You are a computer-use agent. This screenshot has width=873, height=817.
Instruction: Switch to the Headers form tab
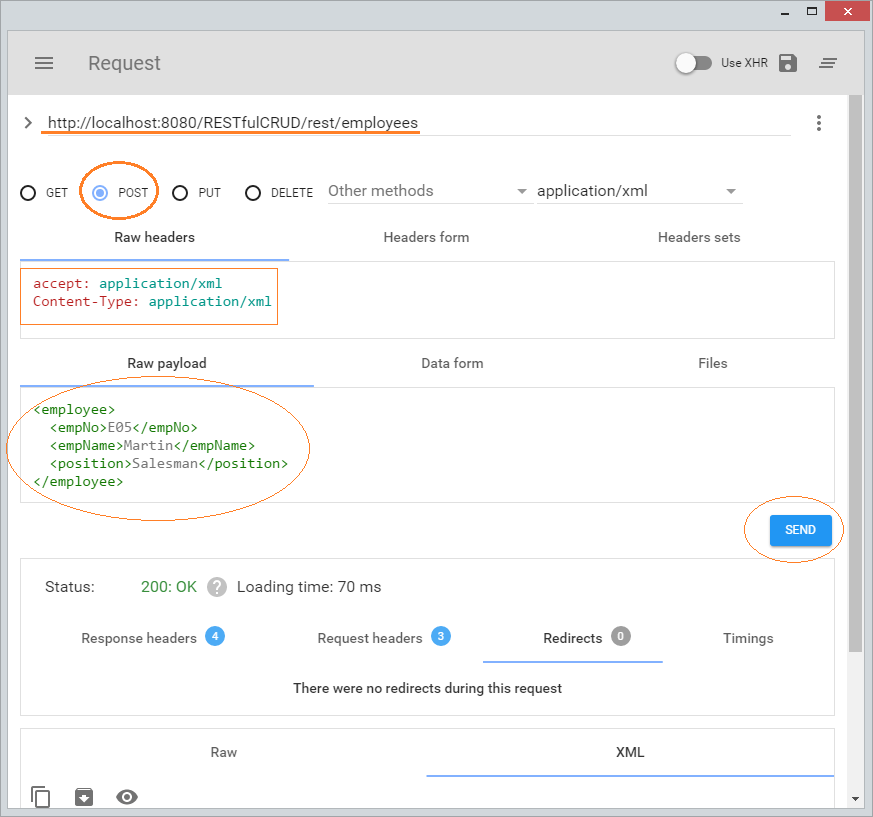coord(426,237)
